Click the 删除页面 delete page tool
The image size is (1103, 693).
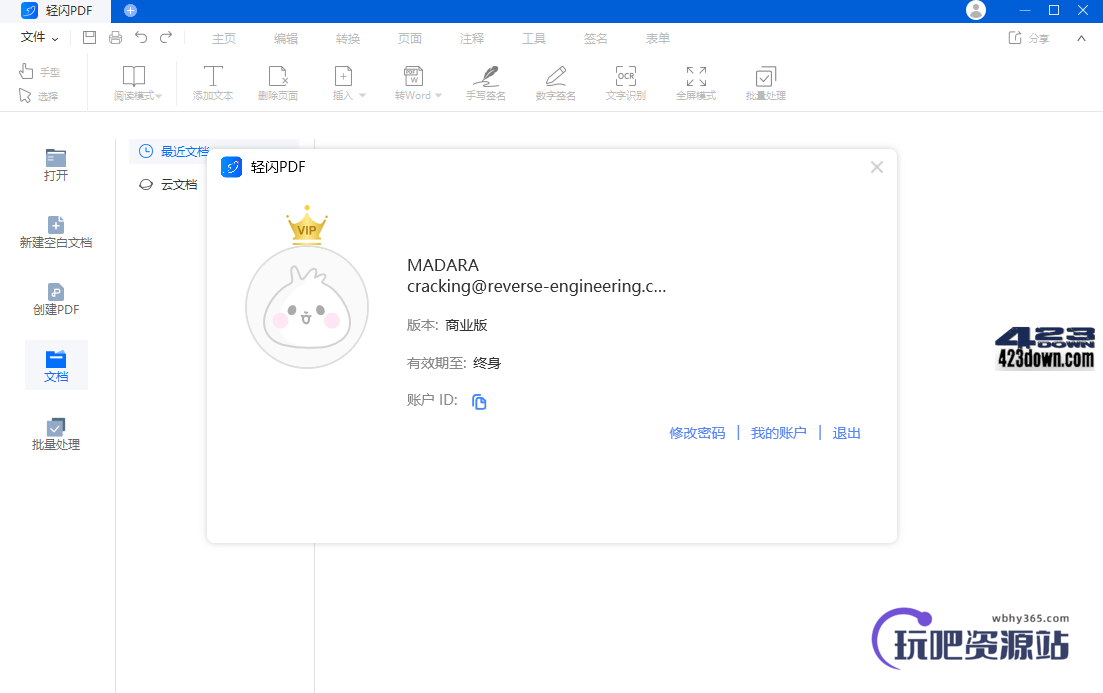pyautogui.click(x=278, y=83)
